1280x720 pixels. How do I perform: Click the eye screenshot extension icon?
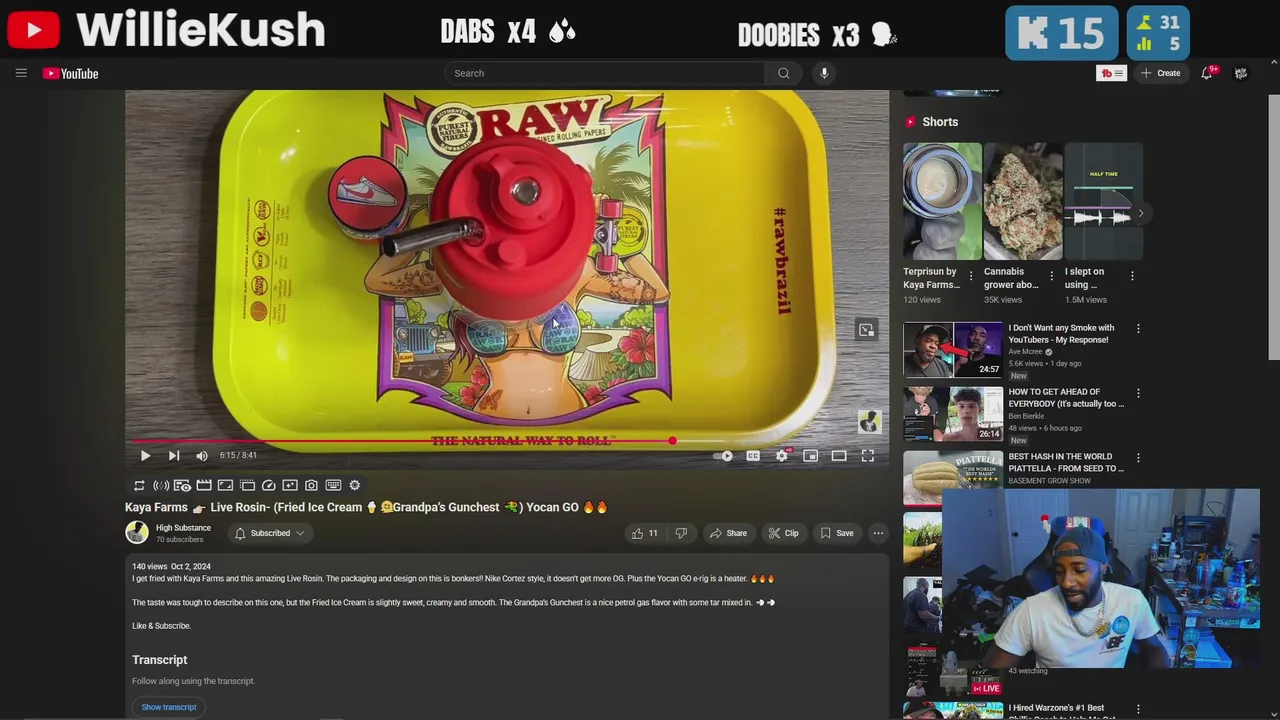pyautogui.click(x=182, y=485)
